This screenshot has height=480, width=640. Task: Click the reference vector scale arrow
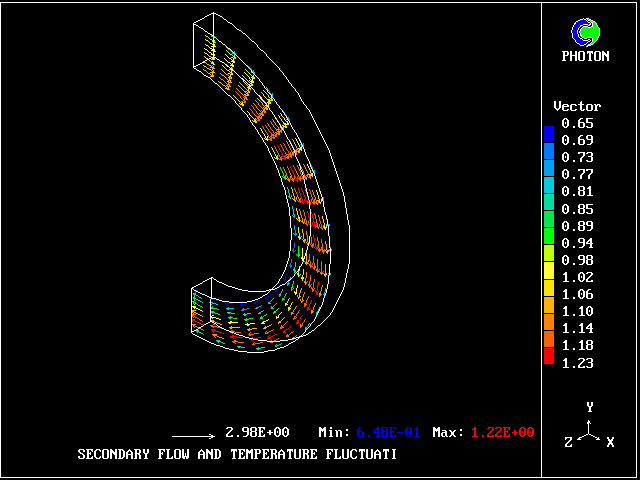tap(193, 436)
